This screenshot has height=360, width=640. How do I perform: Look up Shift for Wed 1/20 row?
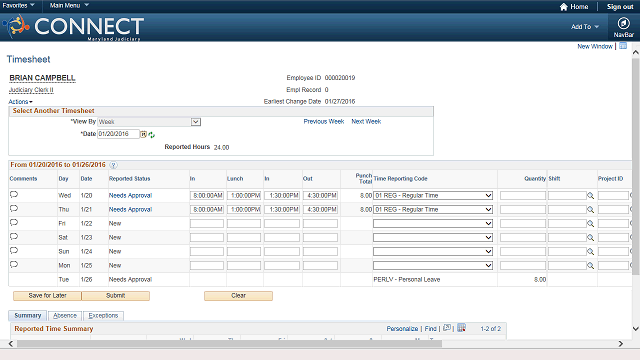coord(590,196)
